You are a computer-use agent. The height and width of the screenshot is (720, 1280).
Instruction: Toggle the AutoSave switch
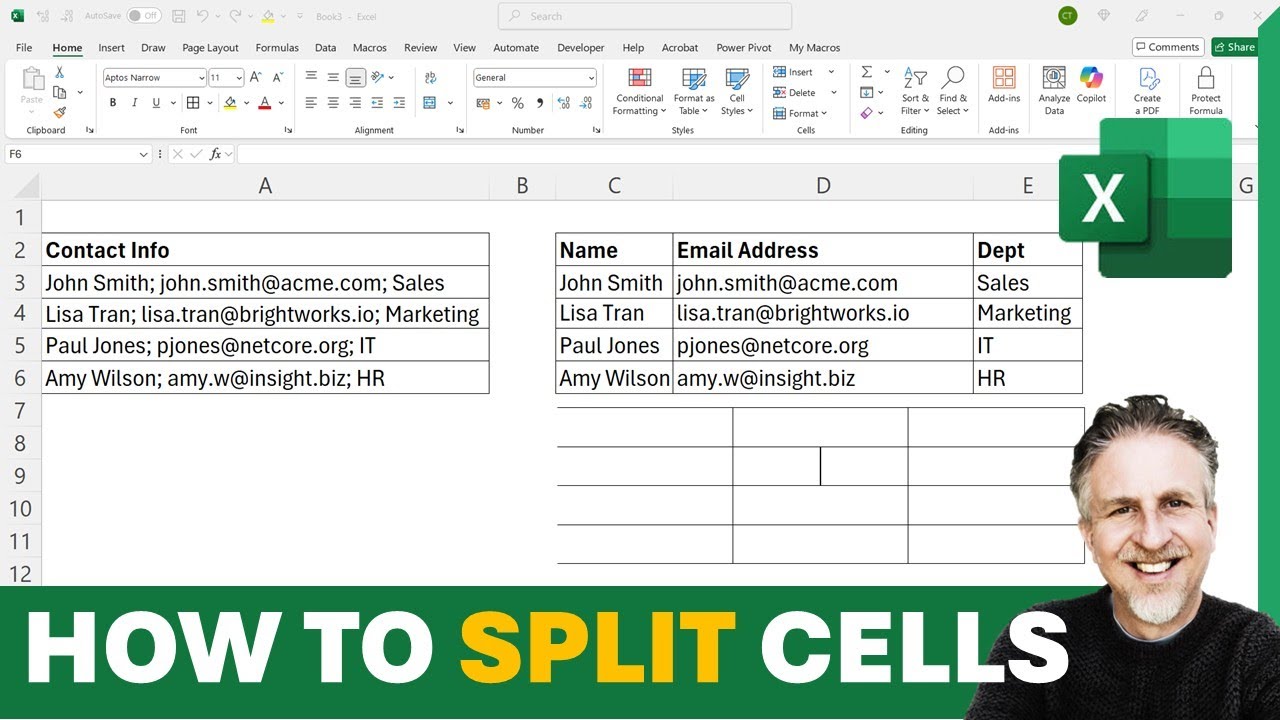tap(143, 16)
